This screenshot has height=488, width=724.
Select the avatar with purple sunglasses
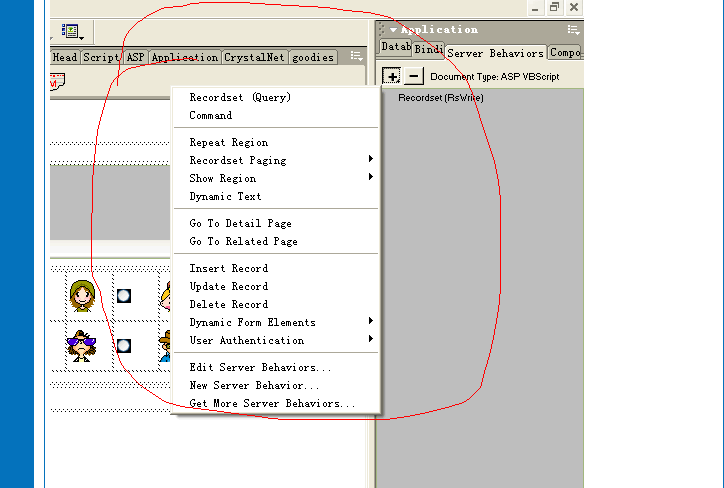click(81, 345)
